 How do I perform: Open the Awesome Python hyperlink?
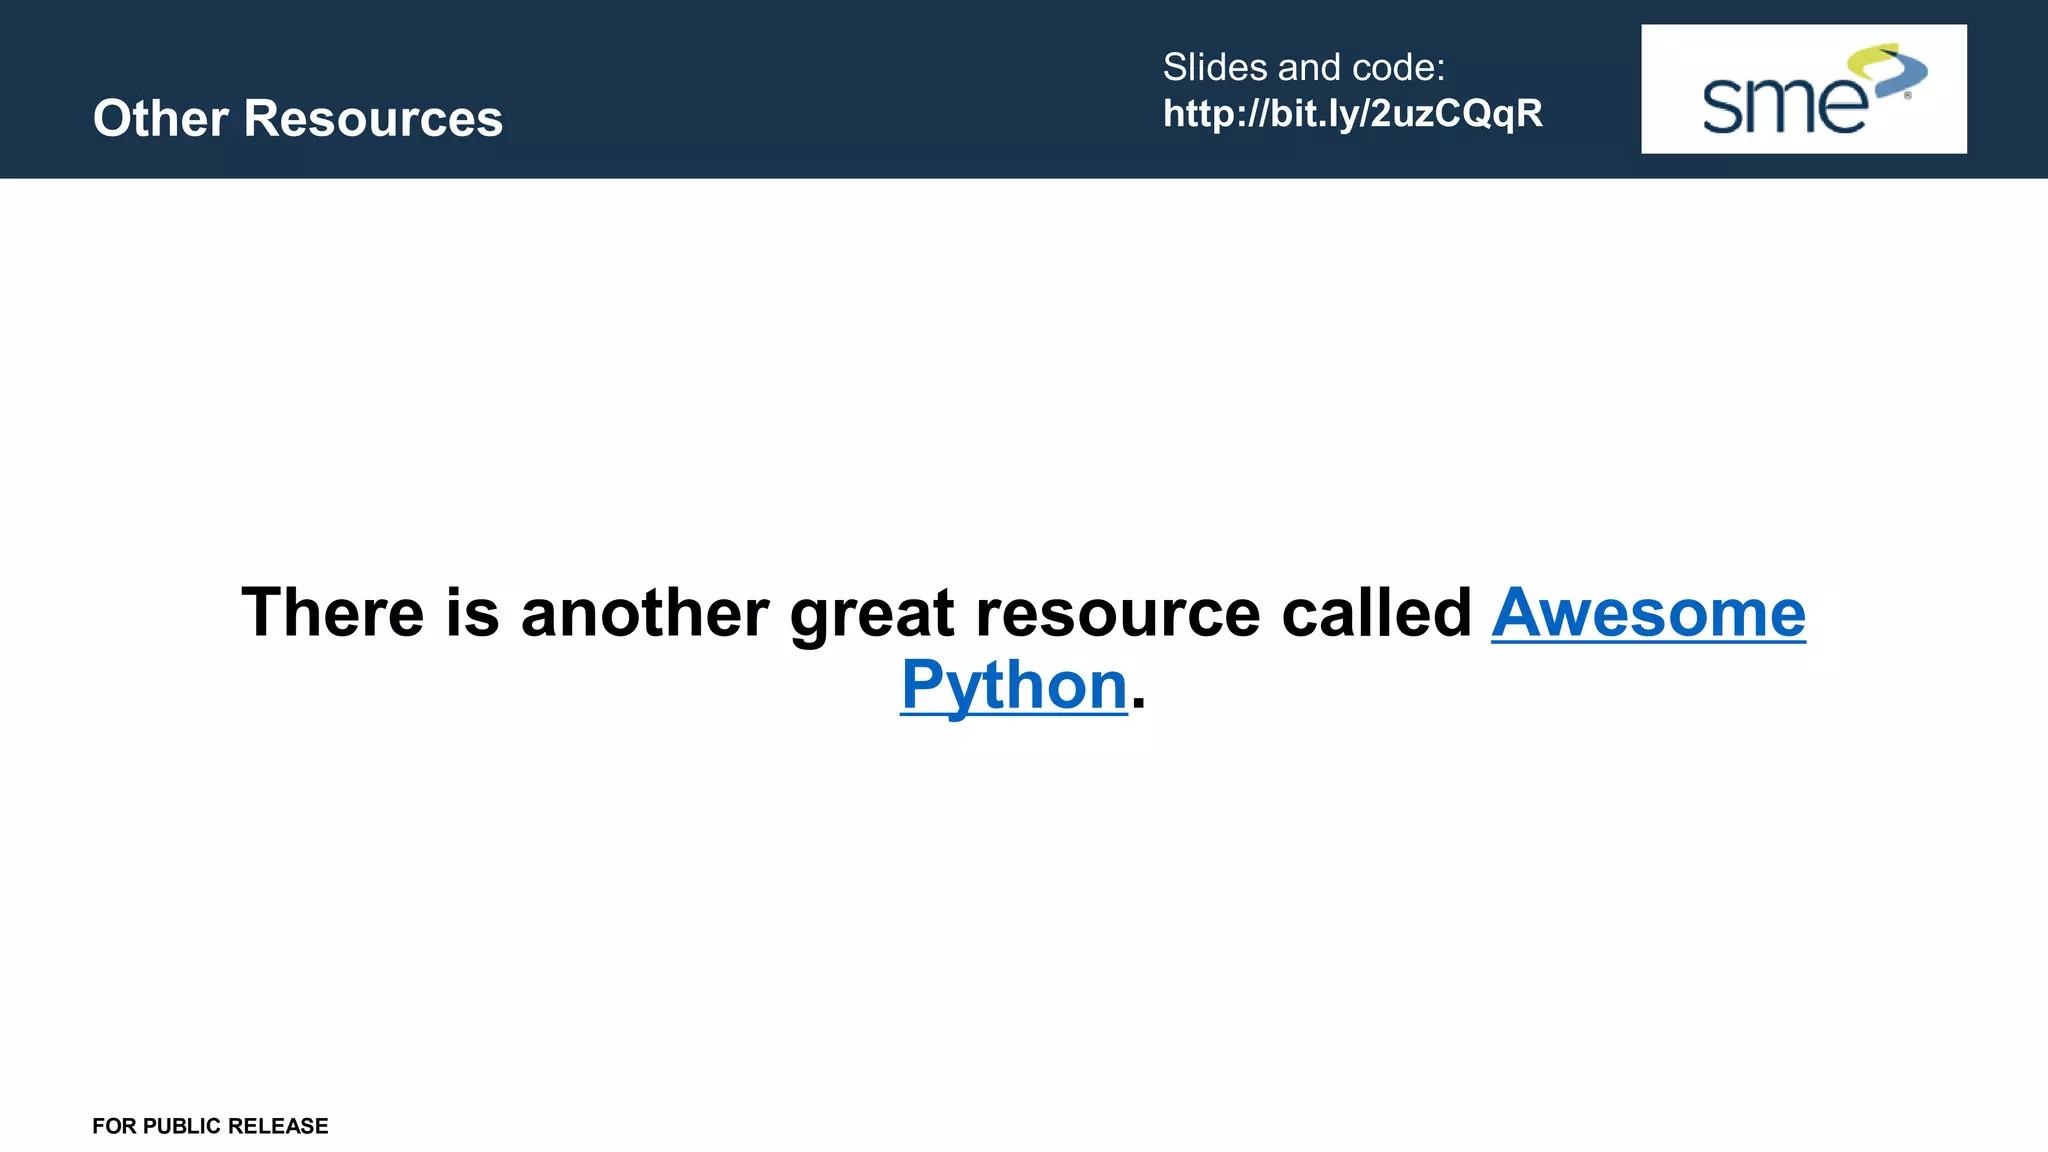point(1648,612)
